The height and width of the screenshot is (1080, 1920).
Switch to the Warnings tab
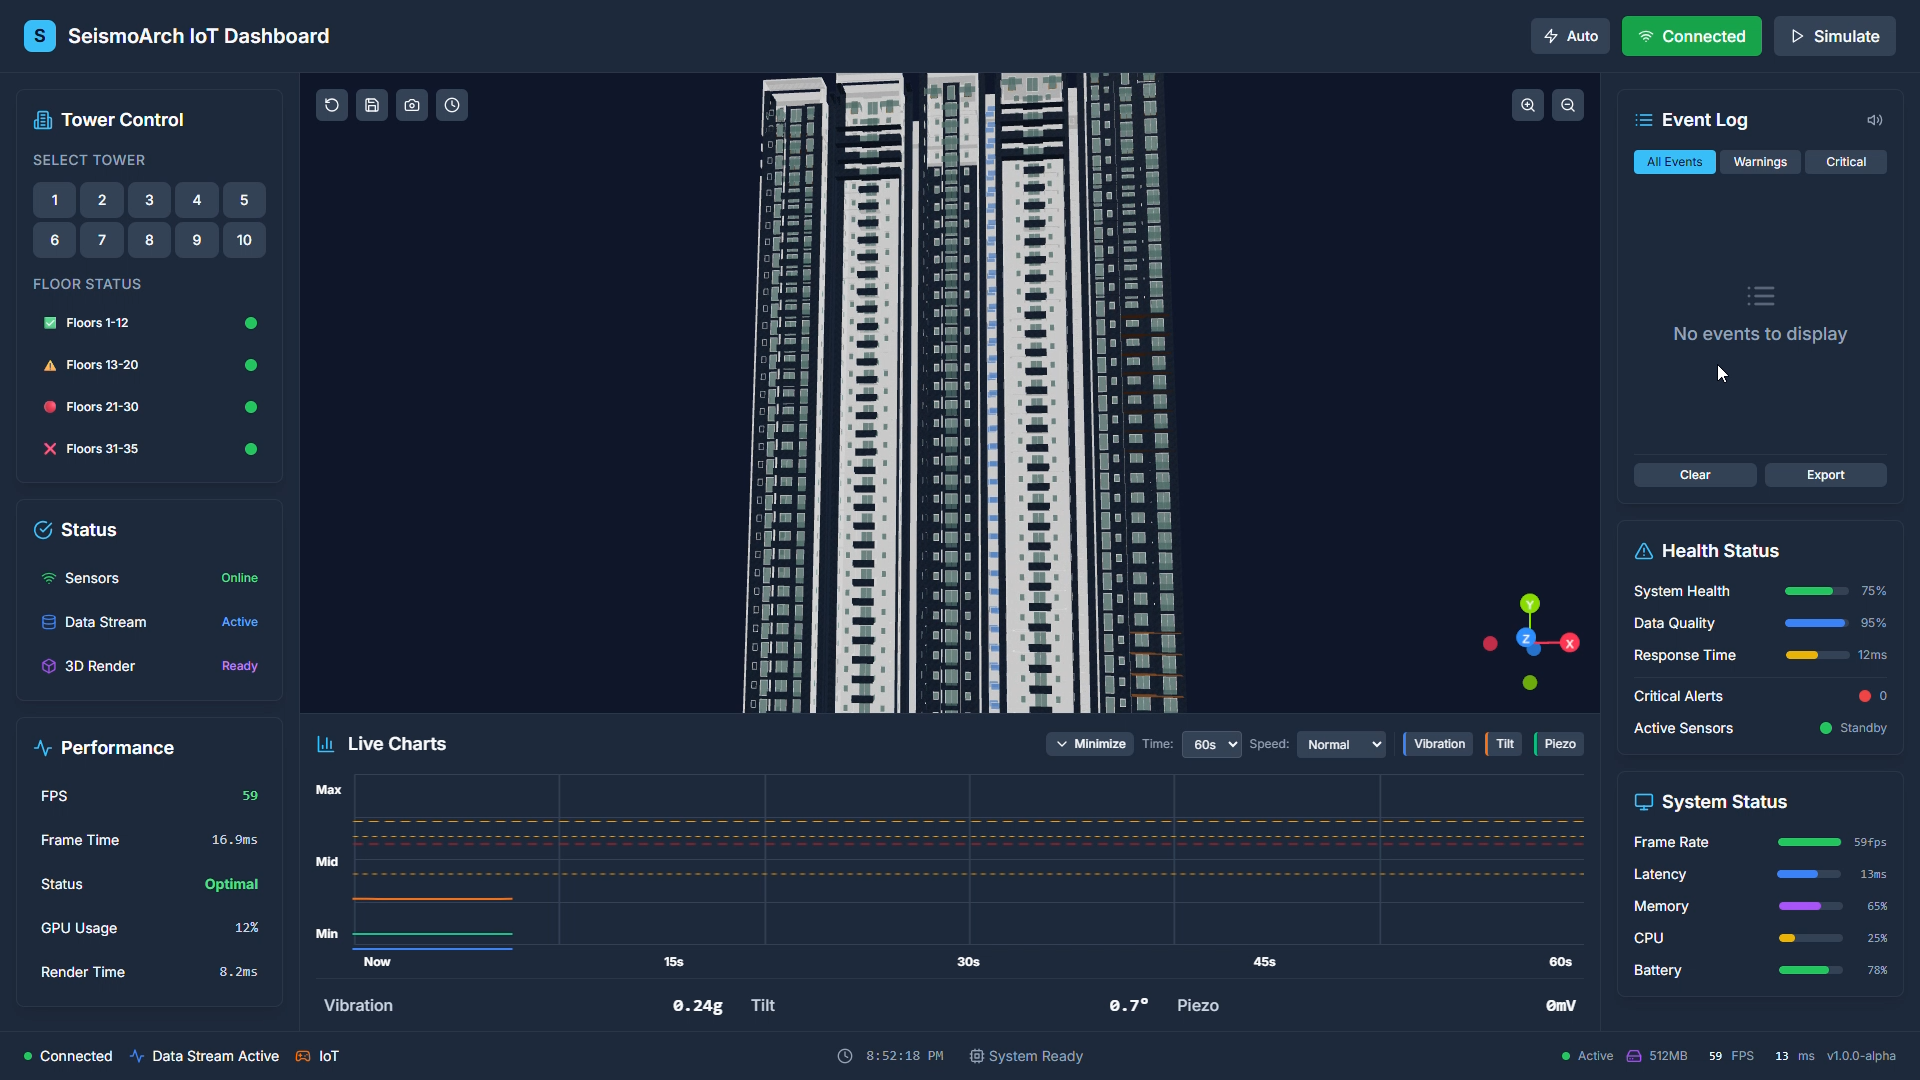pyautogui.click(x=1760, y=162)
